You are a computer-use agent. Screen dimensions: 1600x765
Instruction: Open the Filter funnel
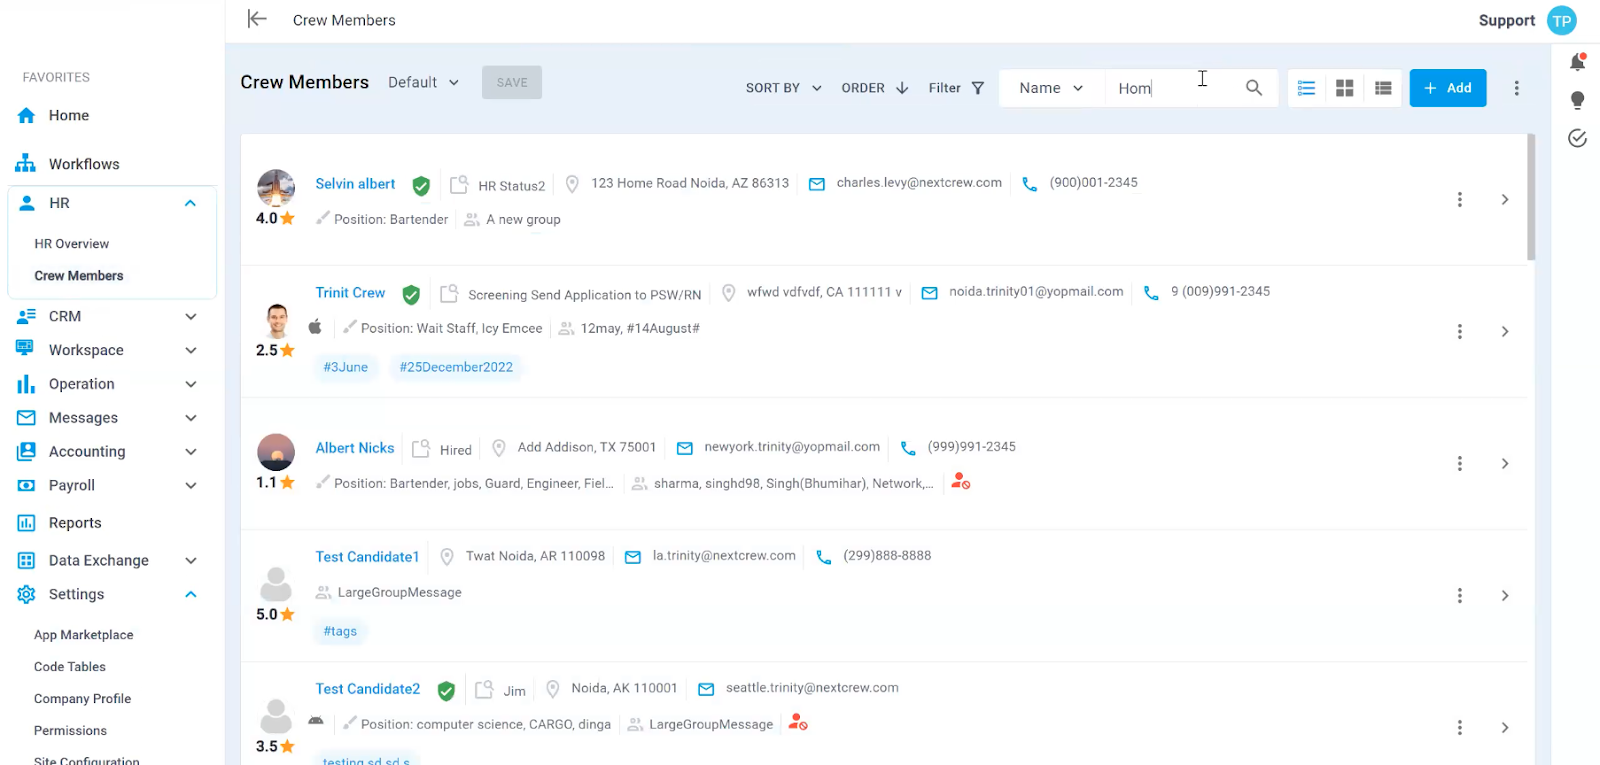956,88
